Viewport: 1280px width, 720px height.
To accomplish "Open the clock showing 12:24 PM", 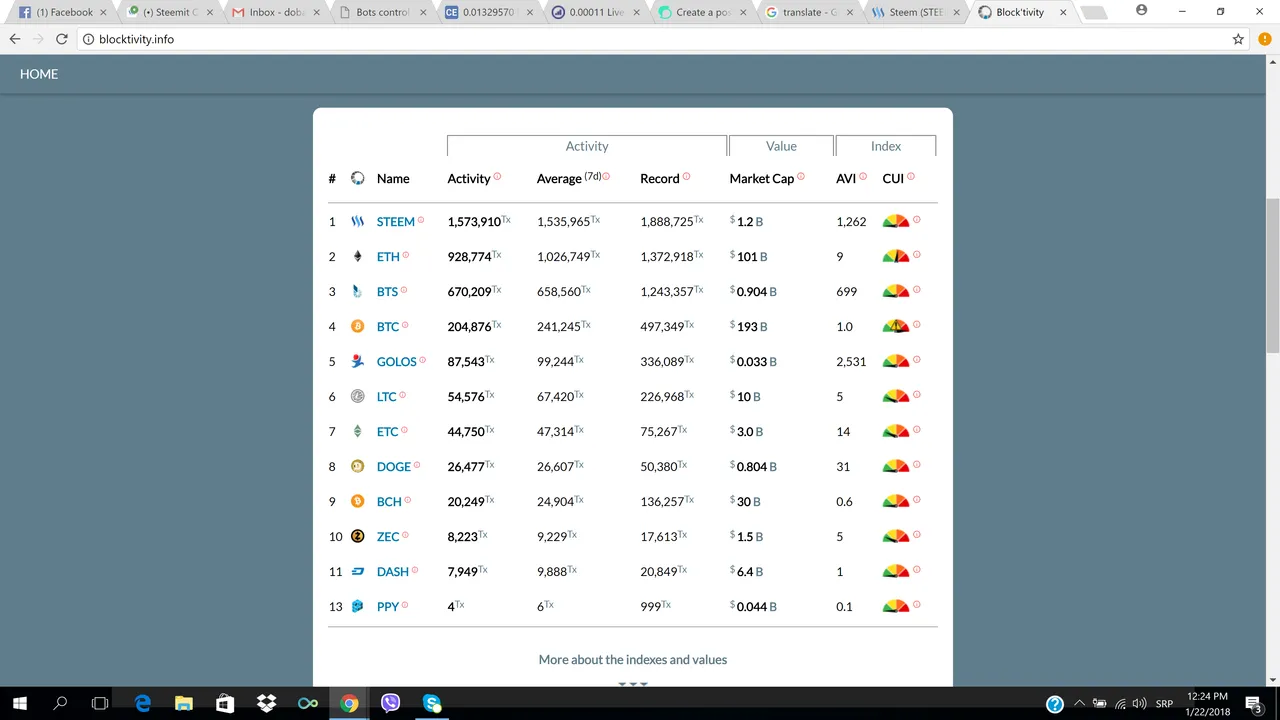I will click(1208, 703).
